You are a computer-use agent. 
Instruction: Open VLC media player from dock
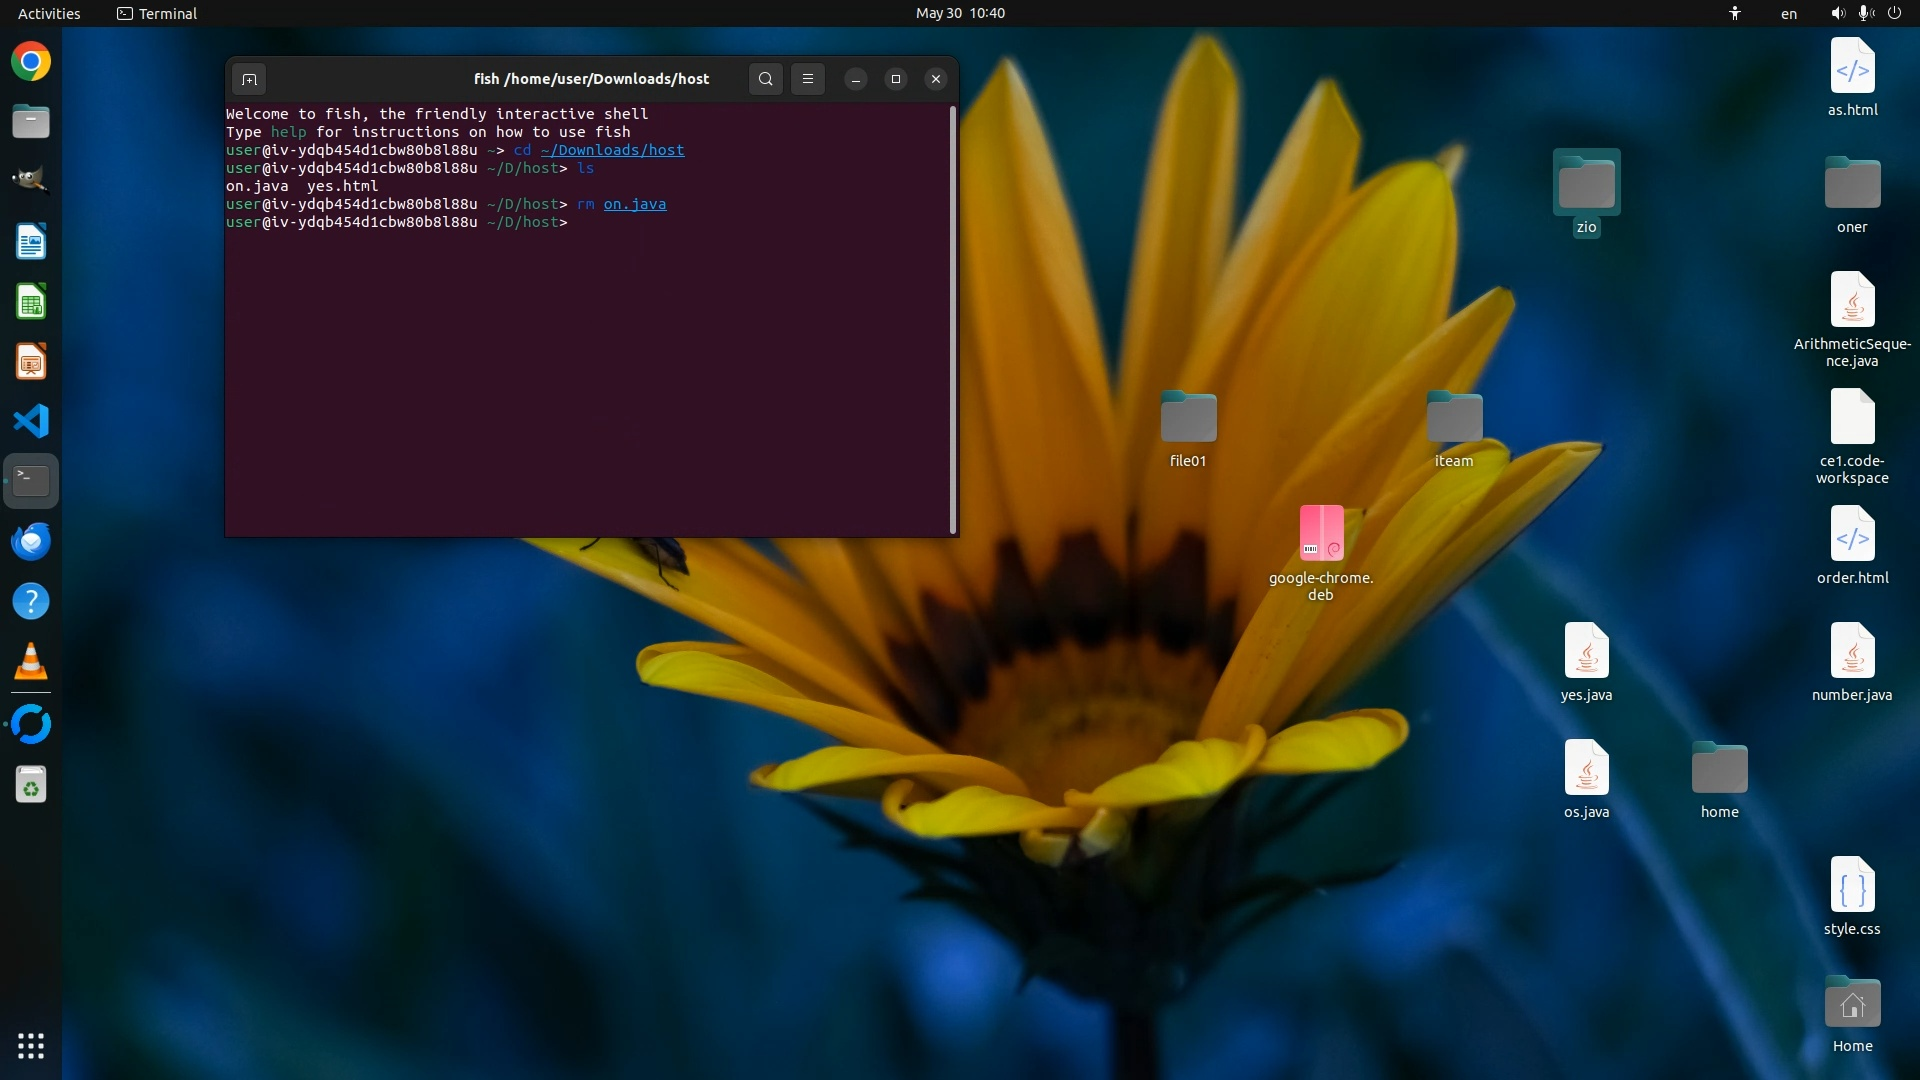pyautogui.click(x=31, y=661)
